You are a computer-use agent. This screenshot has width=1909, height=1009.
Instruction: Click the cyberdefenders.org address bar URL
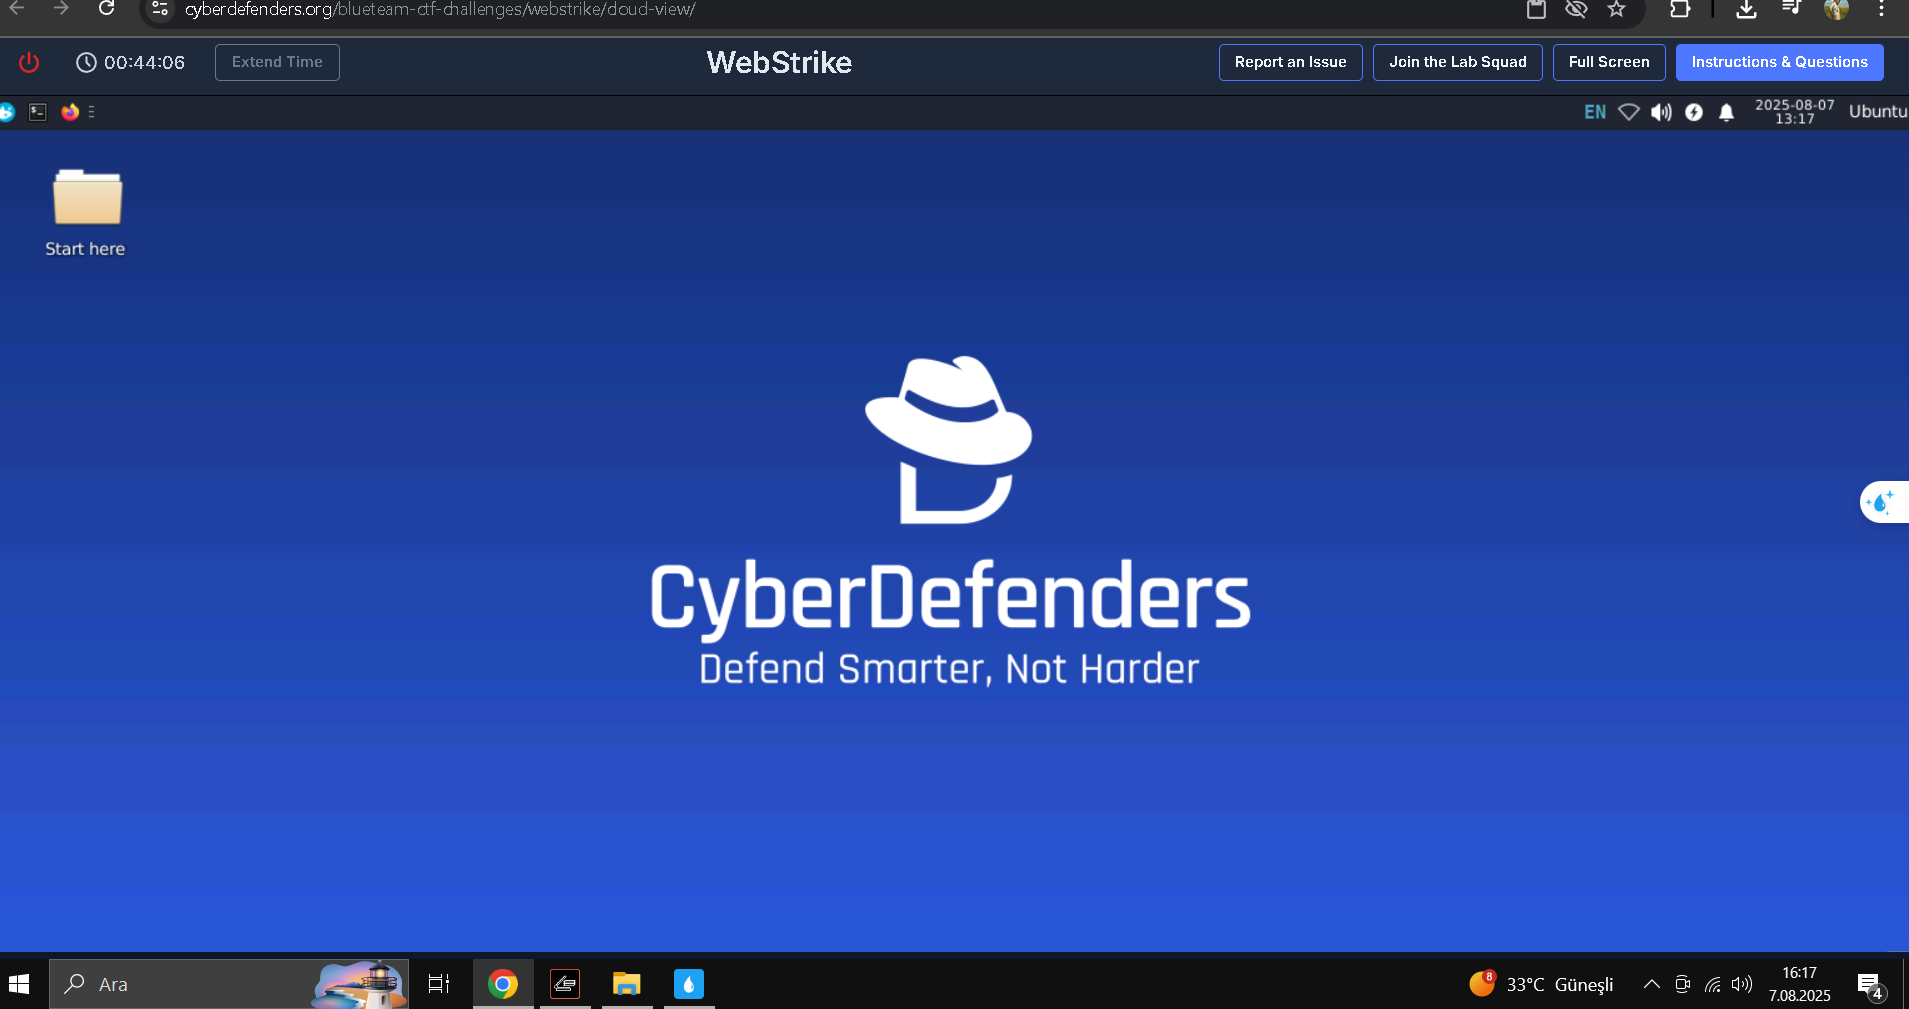coord(440,10)
